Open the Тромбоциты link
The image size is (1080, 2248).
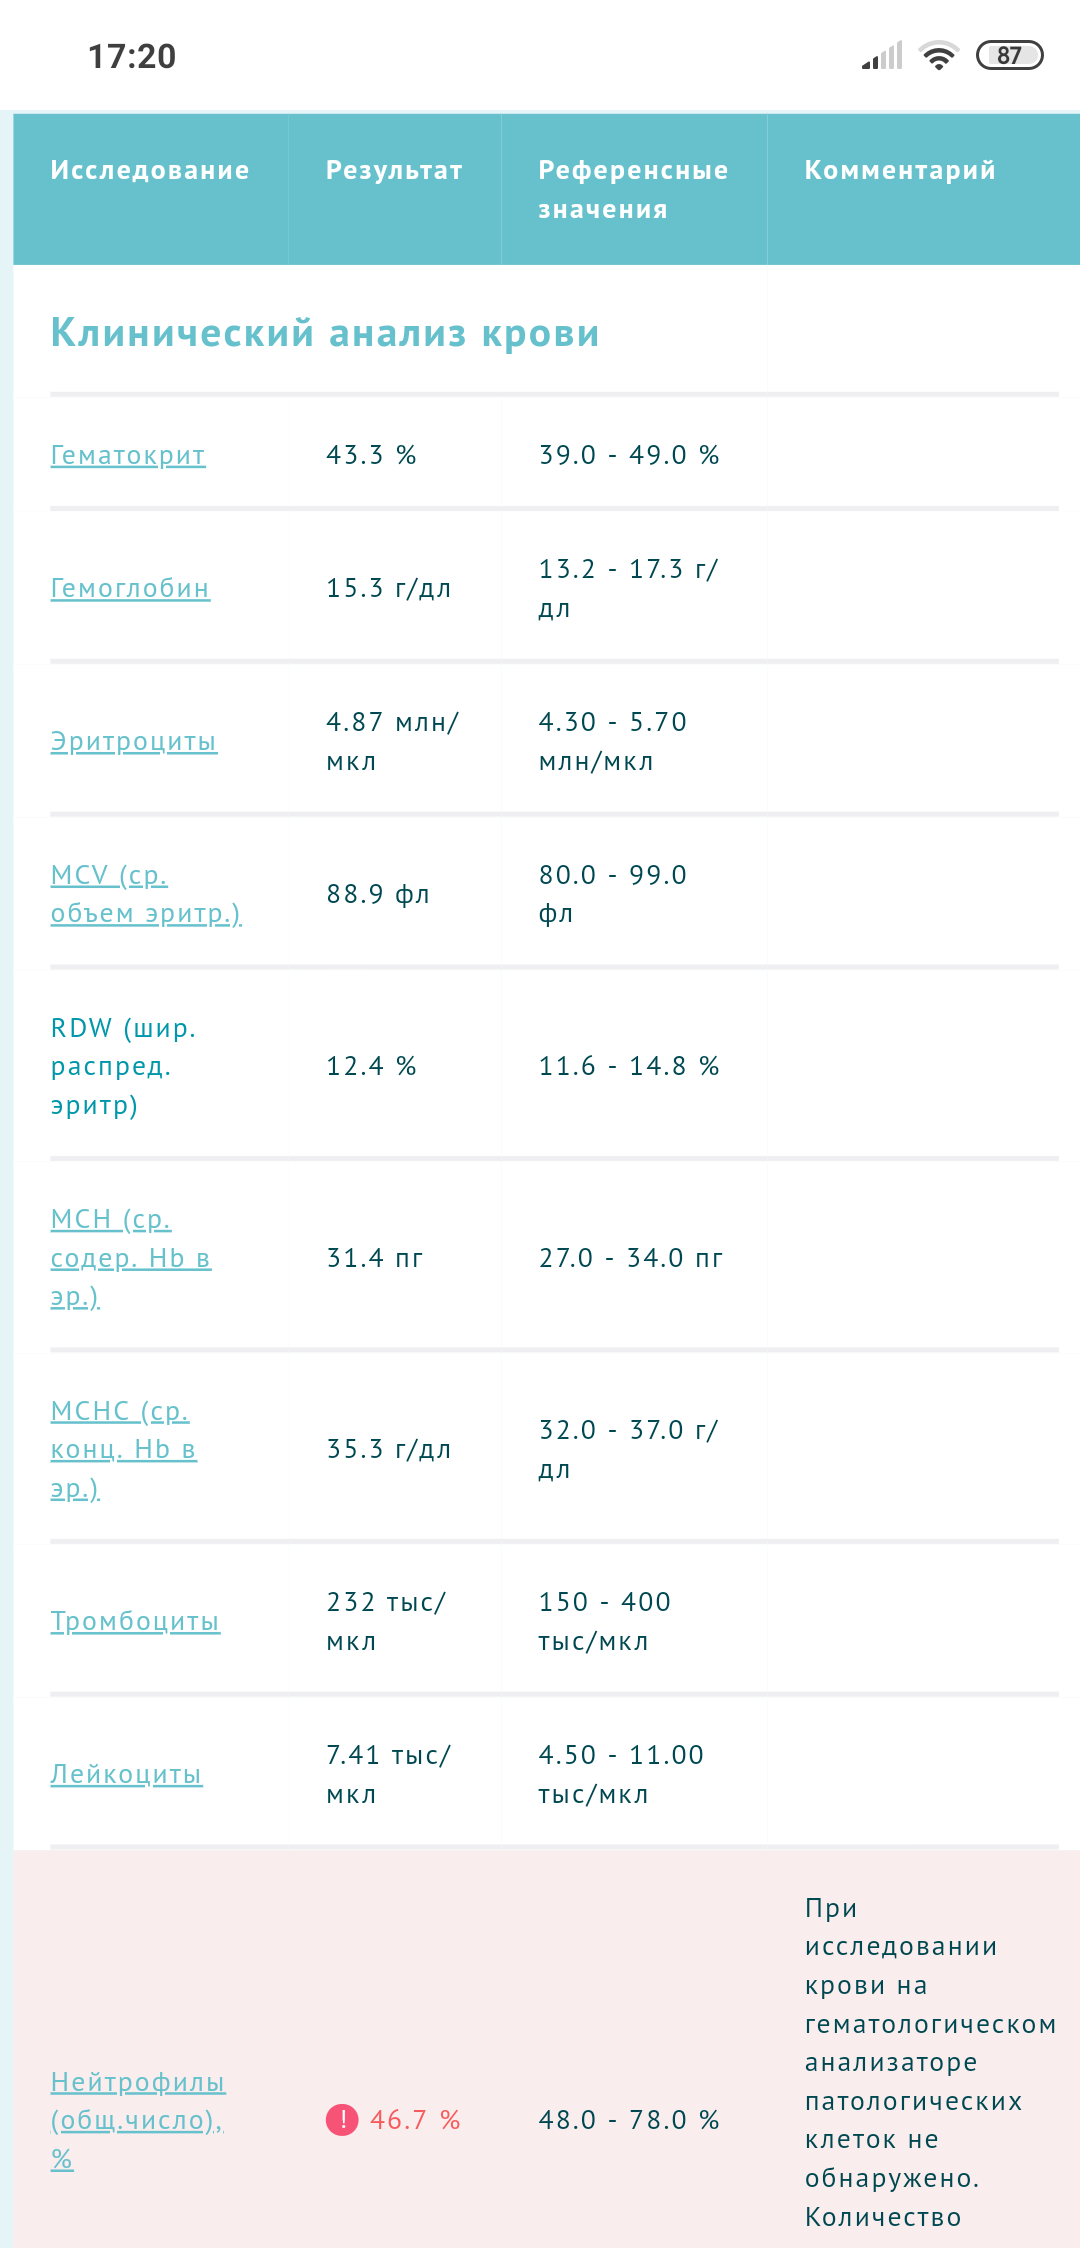(x=135, y=1621)
